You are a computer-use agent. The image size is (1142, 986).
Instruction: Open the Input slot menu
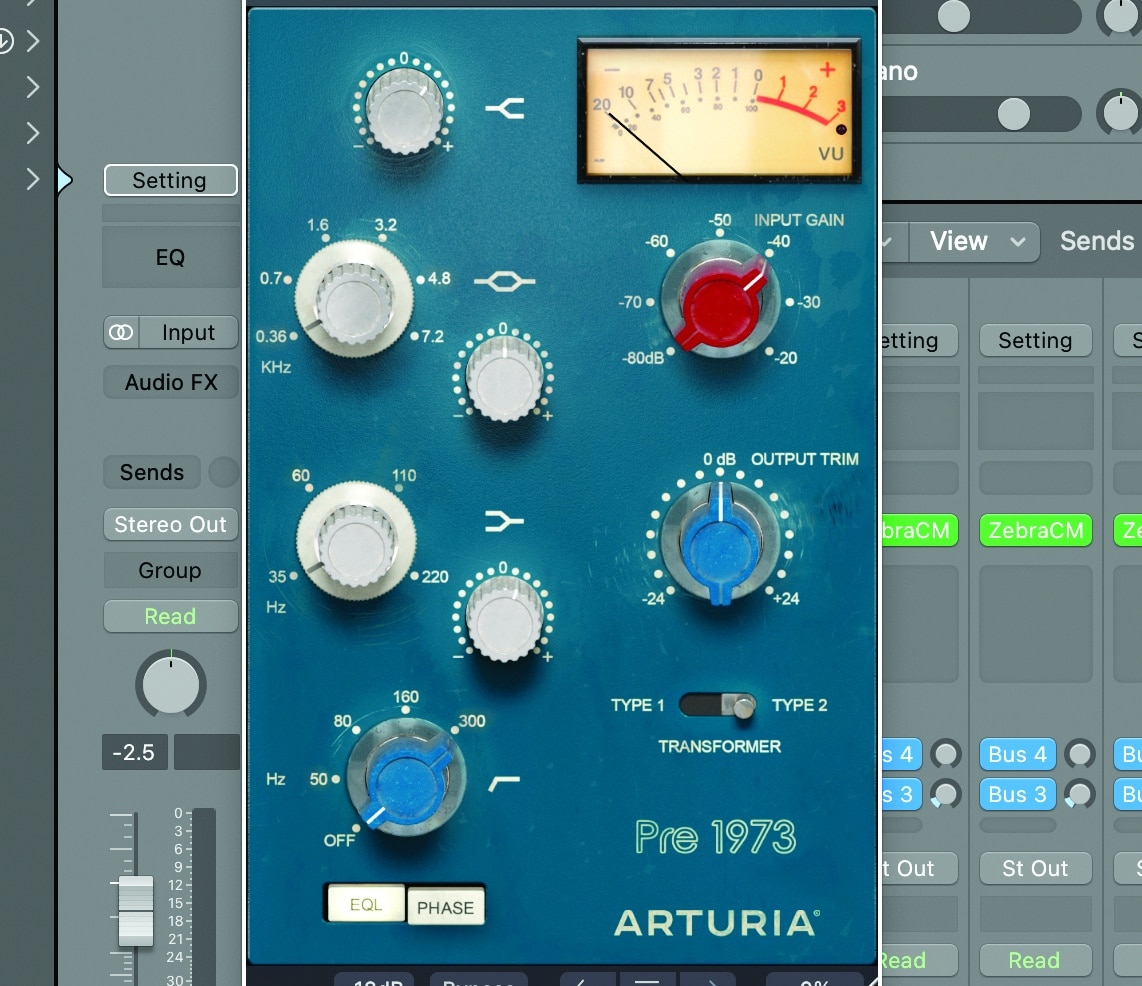(189, 333)
